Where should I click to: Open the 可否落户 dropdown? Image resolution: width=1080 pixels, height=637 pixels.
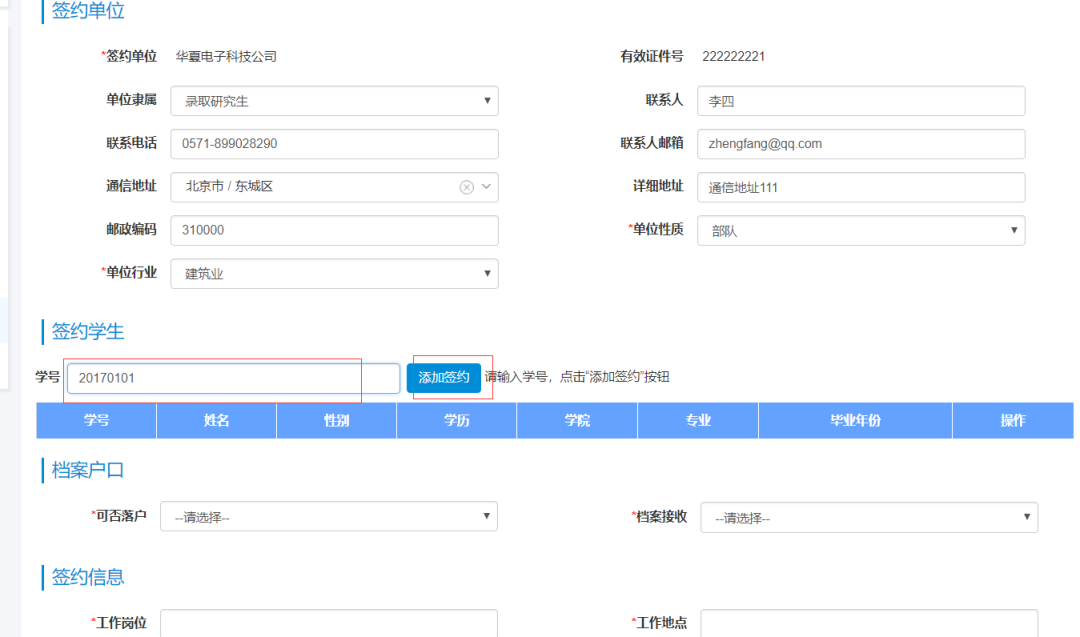pyautogui.click(x=328, y=517)
